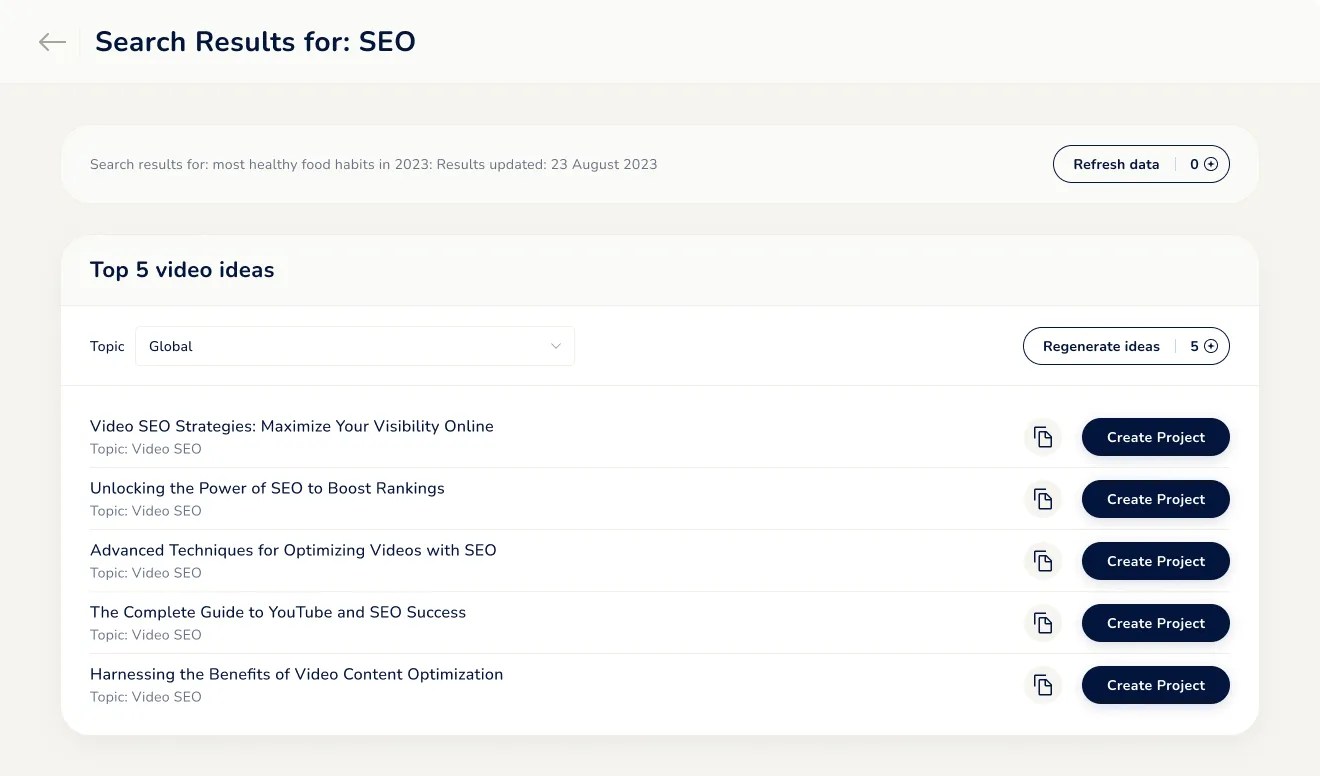1320x776 pixels.
Task: Copy the 'Advanced Techniques for Optimizing Videos' idea
Action: [x=1043, y=561]
